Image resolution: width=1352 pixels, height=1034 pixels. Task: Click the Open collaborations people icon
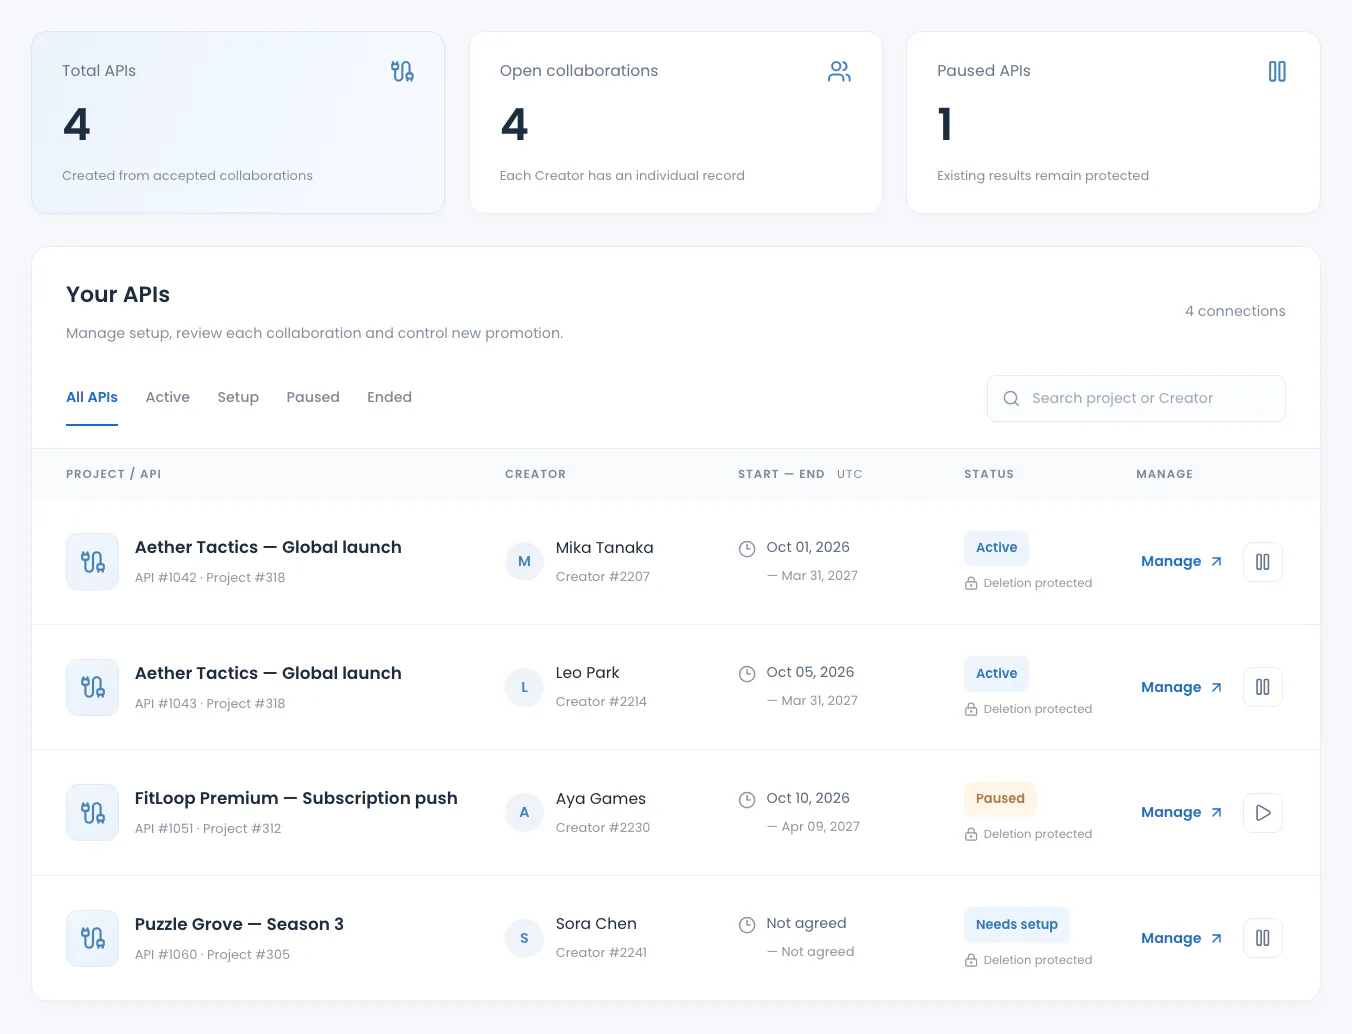(839, 71)
